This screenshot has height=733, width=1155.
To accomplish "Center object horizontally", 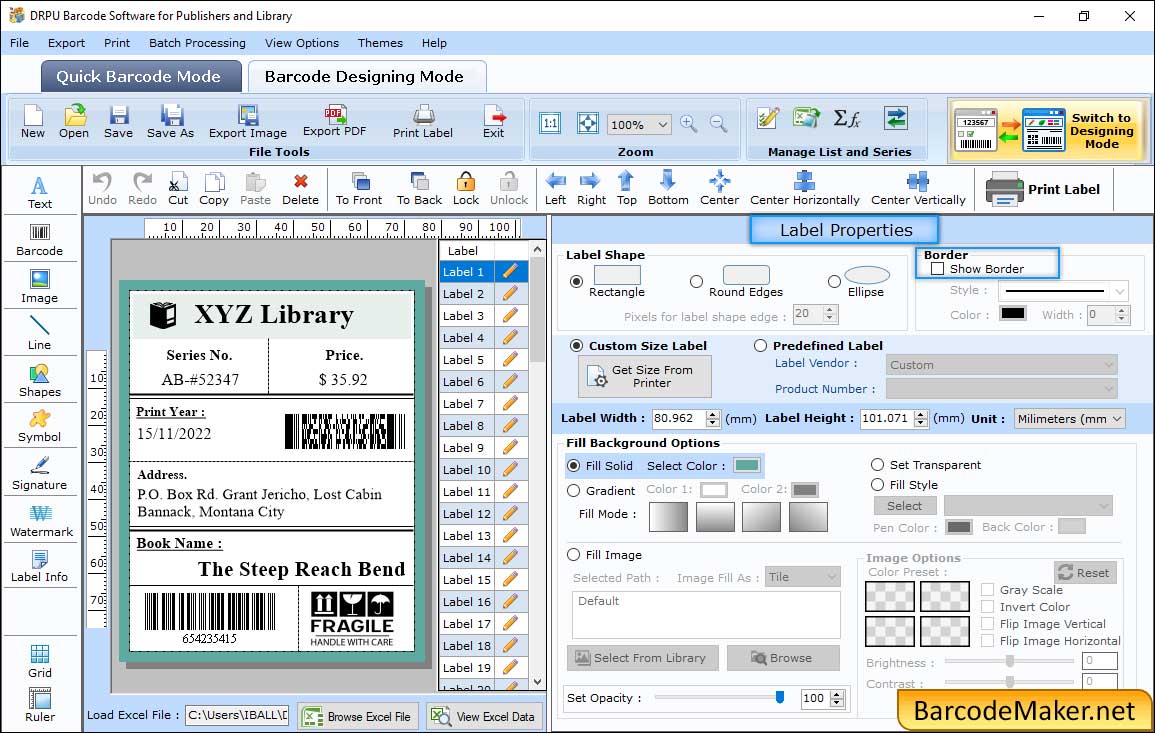I will coord(805,189).
